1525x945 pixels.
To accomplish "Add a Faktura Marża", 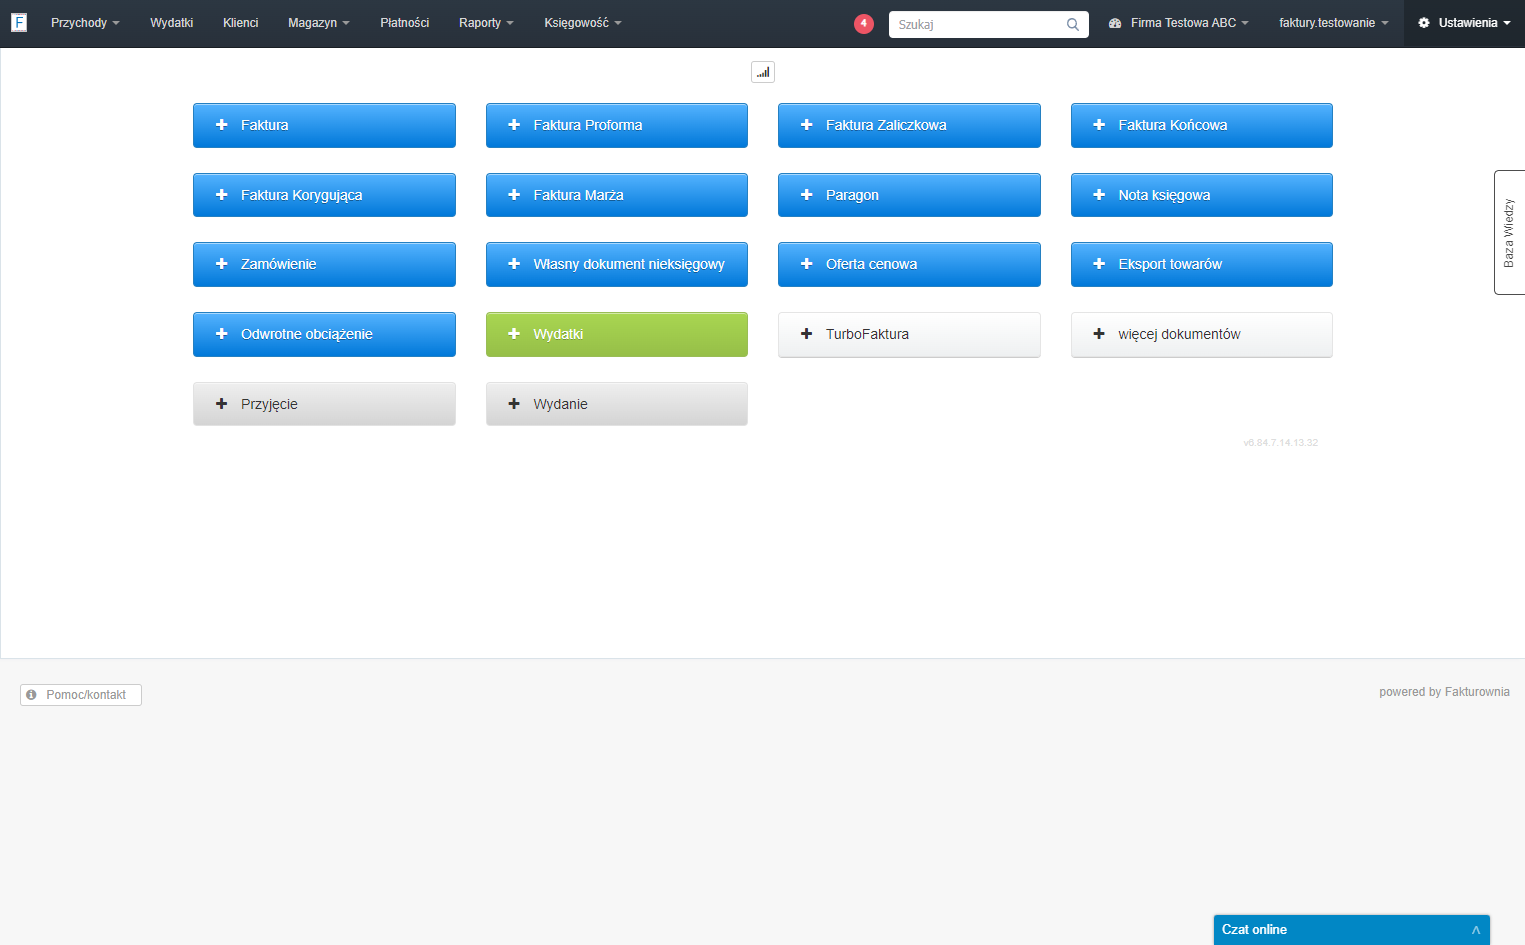I will [x=617, y=195].
